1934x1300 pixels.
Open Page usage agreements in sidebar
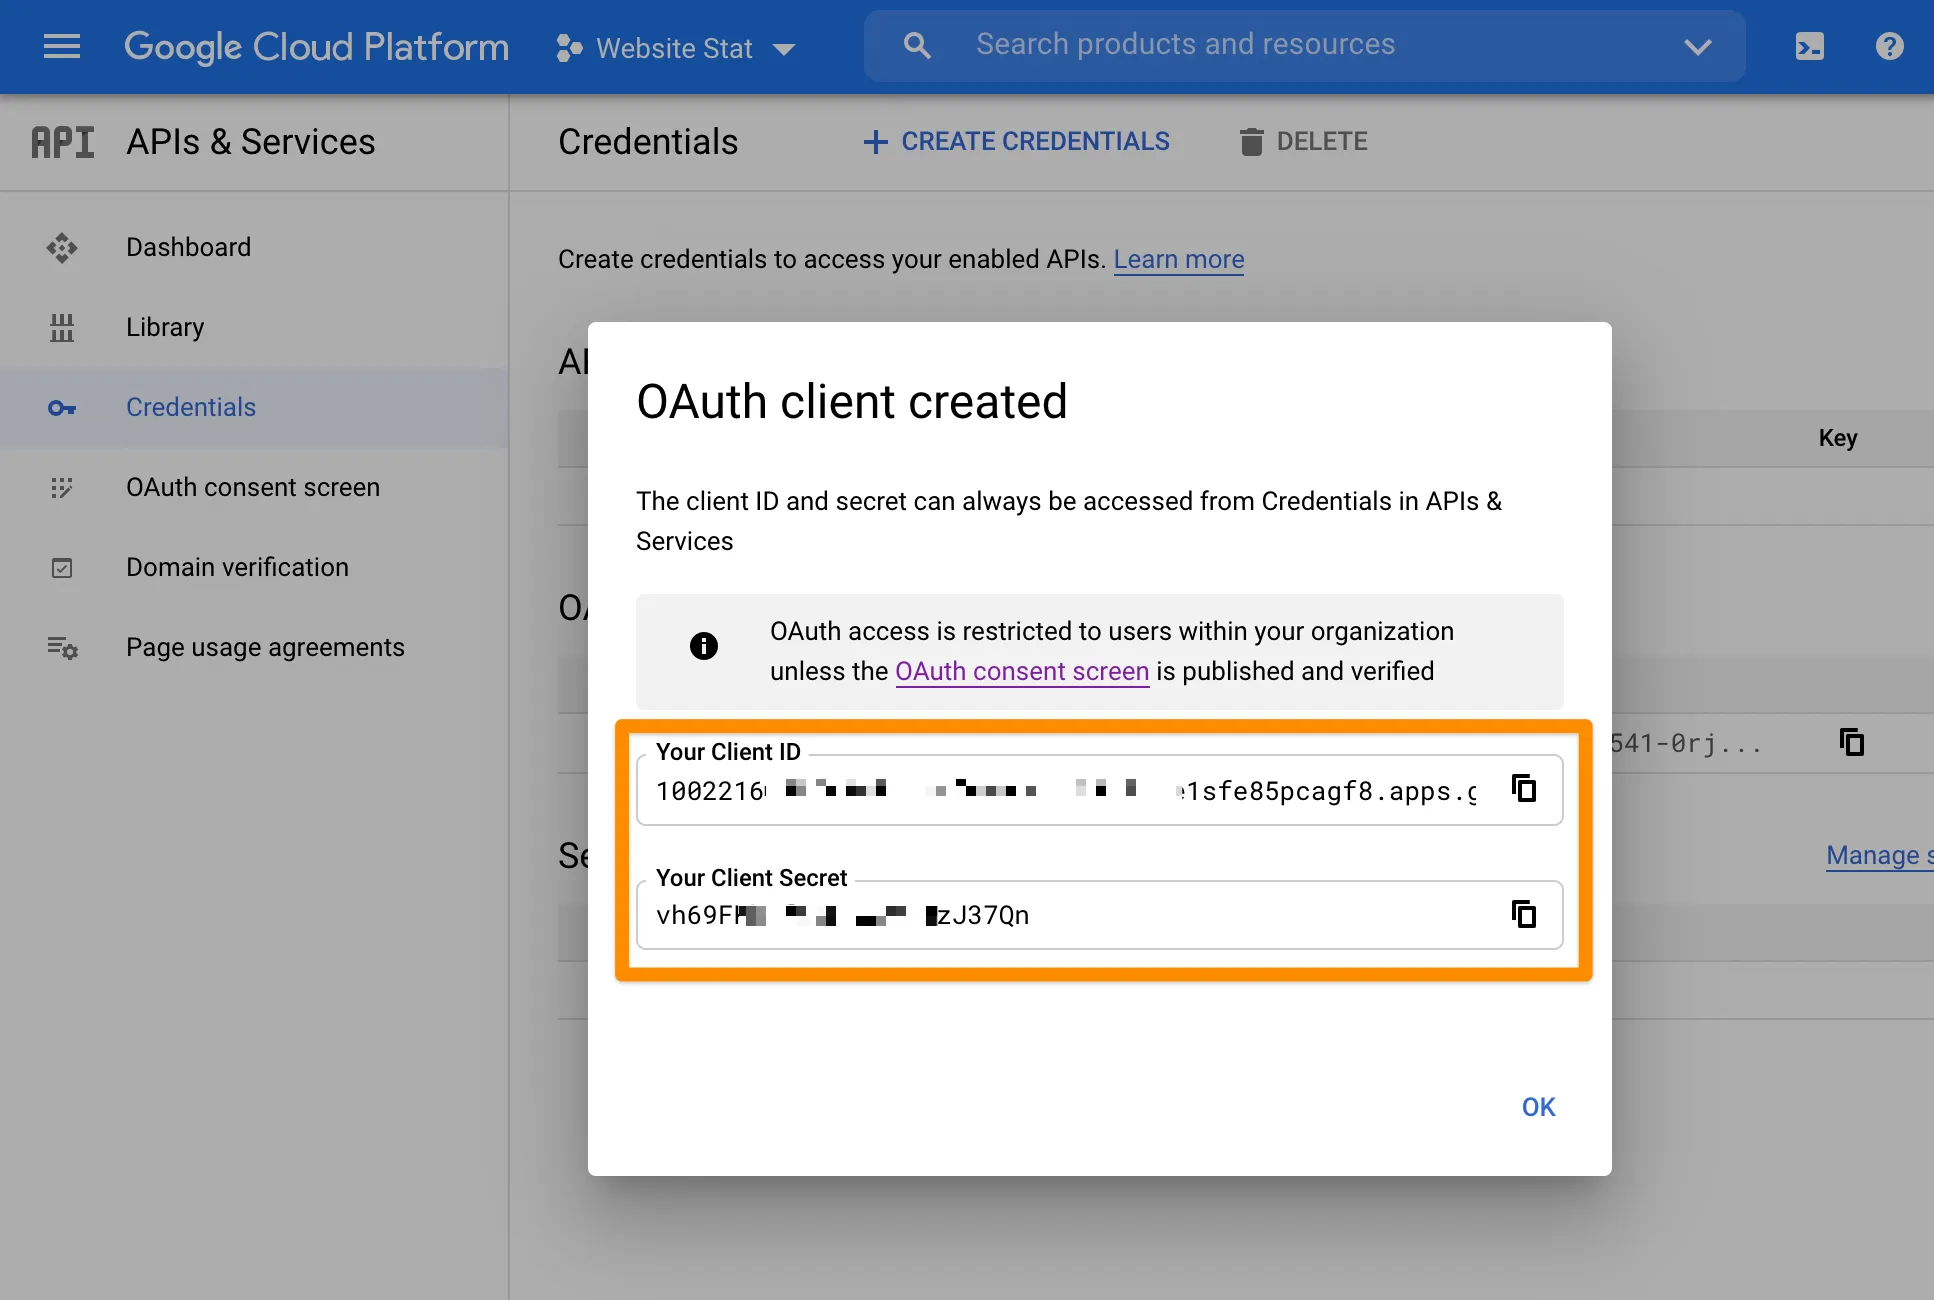pos(254,647)
